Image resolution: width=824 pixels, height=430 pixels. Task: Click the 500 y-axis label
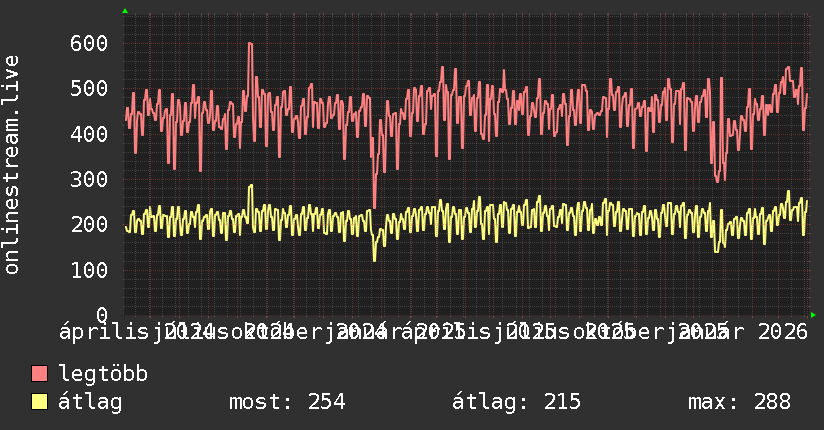point(89,88)
